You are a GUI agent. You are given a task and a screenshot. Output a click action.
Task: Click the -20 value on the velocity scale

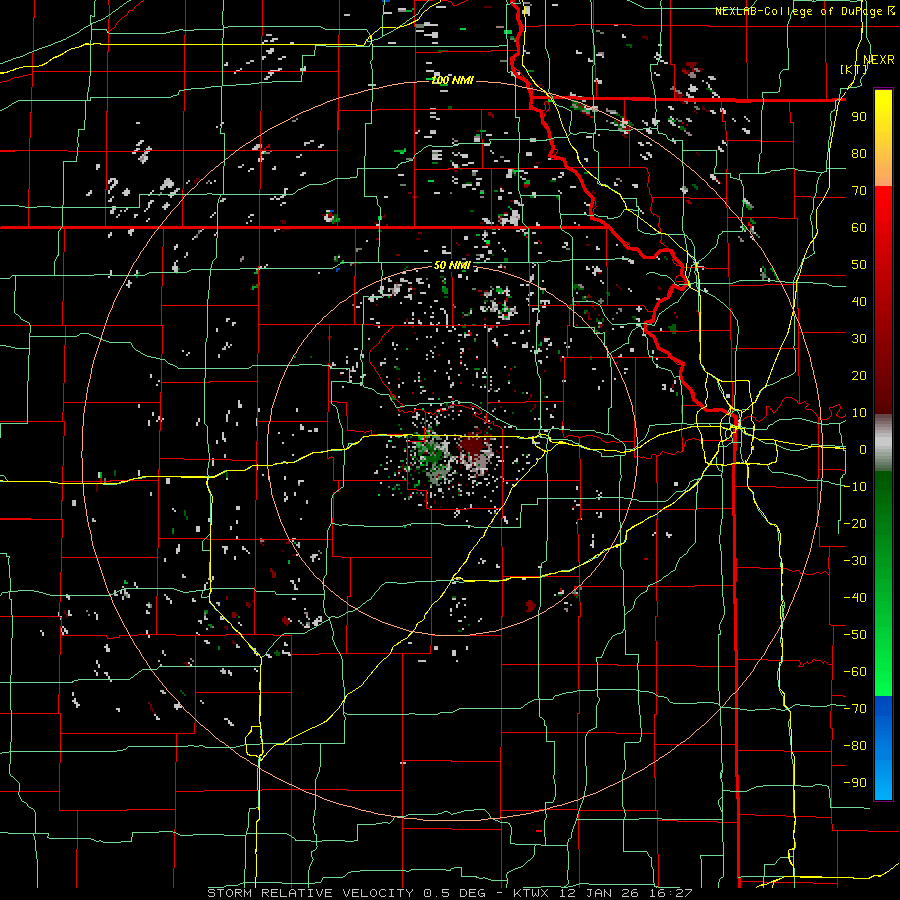(855, 524)
